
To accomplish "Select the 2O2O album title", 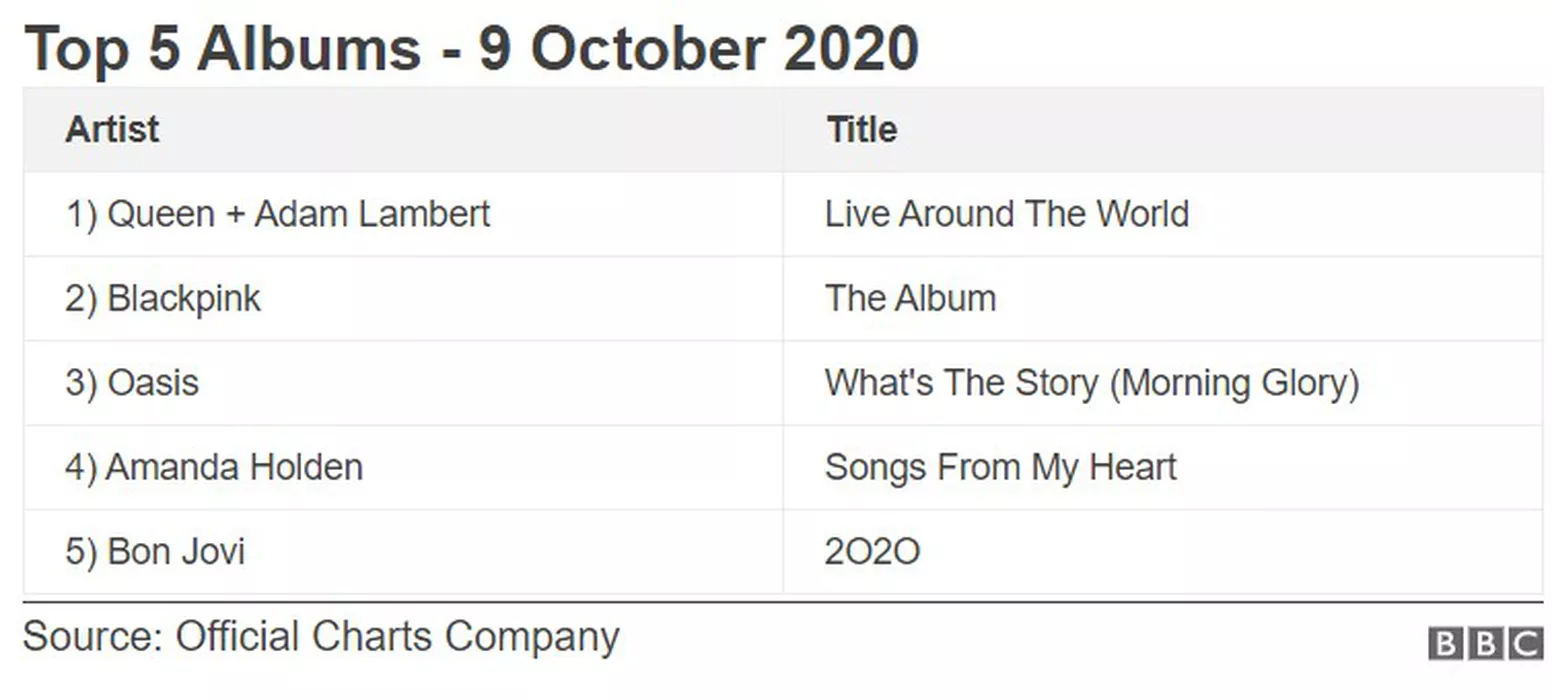I will point(872,552).
